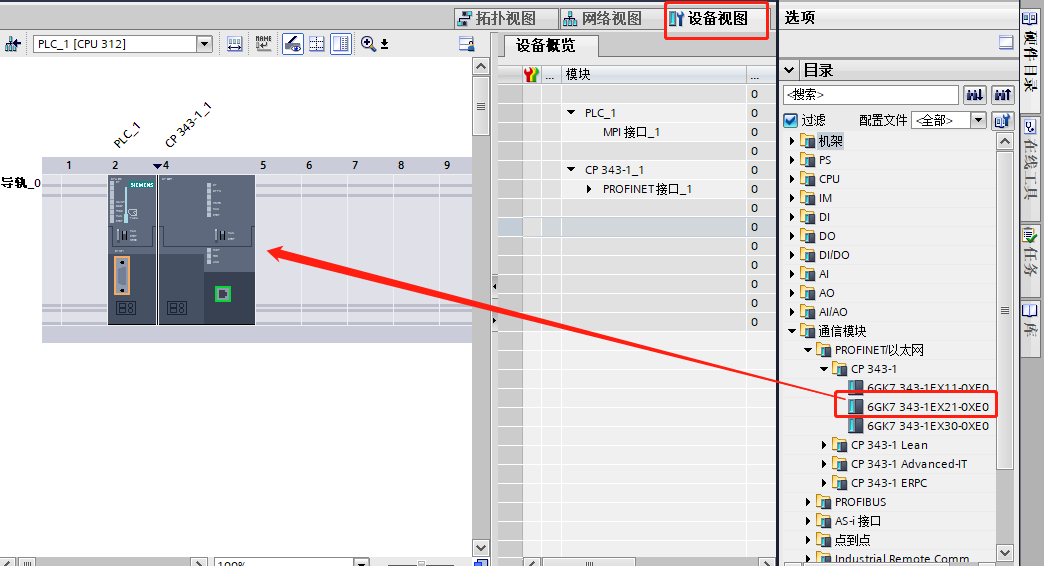Click the profile settings wrench icon
The width and height of the screenshot is (1044, 566).
coord(1002,121)
